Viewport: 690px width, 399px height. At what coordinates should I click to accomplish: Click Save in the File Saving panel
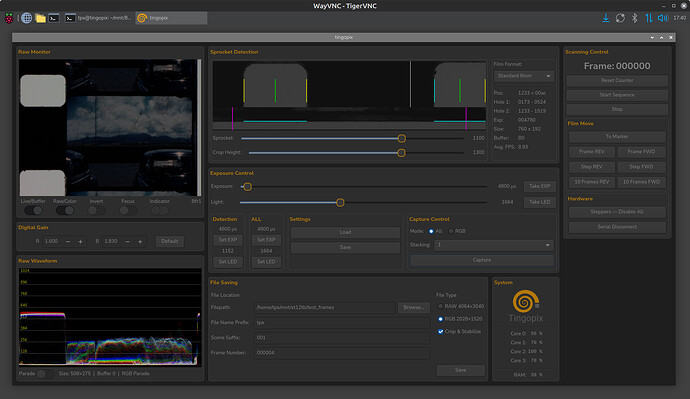point(461,370)
